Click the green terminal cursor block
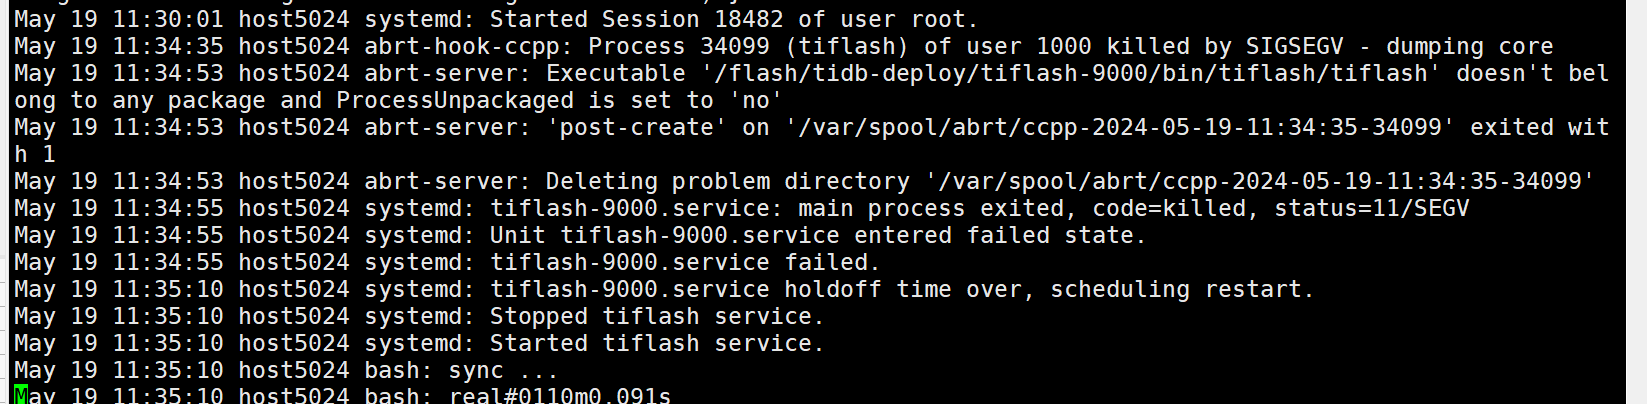Image resolution: width=1647 pixels, height=404 pixels. 21,395
